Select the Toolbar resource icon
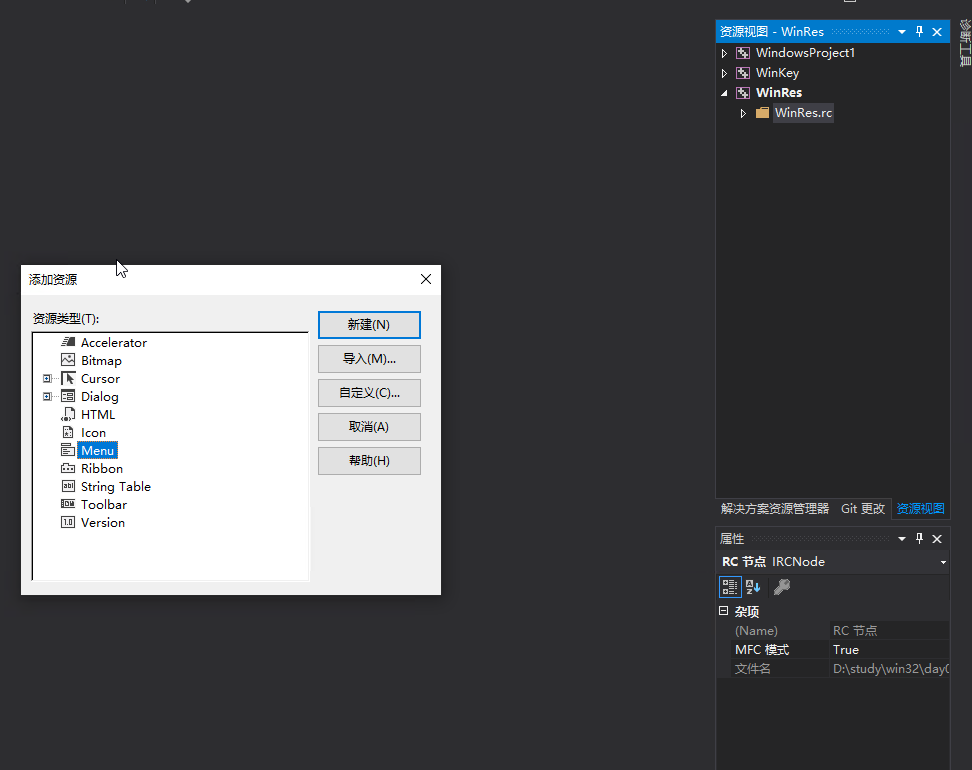 (x=68, y=504)
